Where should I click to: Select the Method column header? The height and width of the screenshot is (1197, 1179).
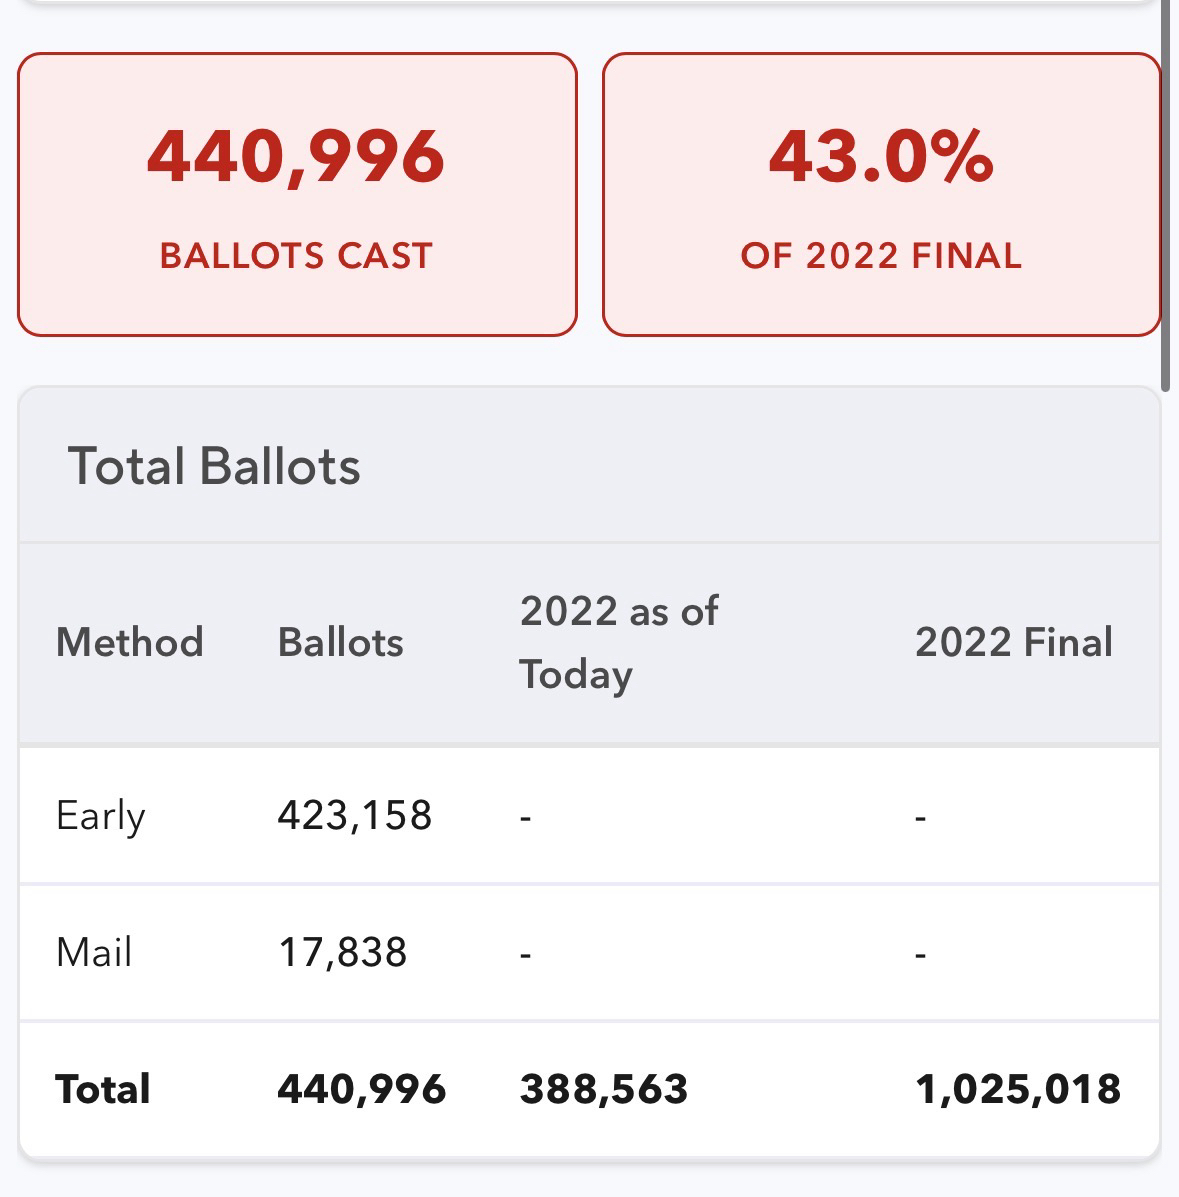(130, 642)
